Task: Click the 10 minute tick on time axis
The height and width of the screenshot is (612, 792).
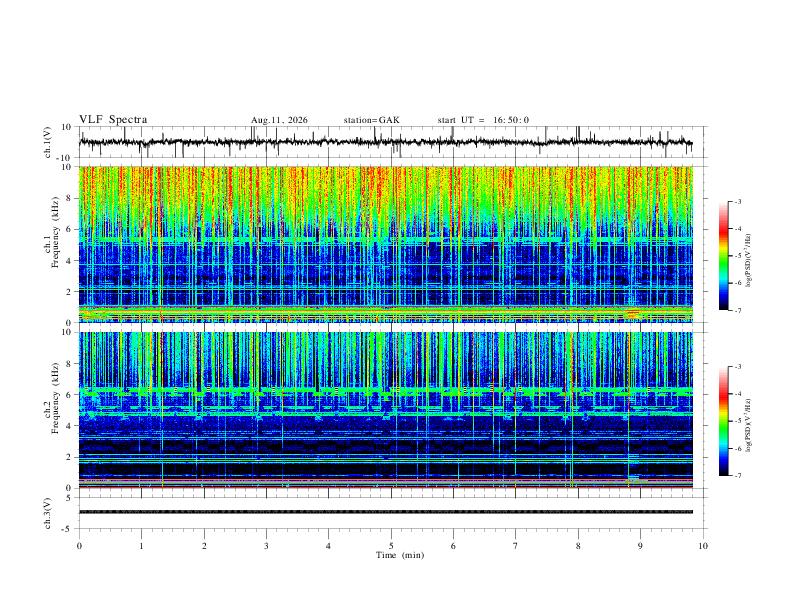Action: (x=703, y=546)
